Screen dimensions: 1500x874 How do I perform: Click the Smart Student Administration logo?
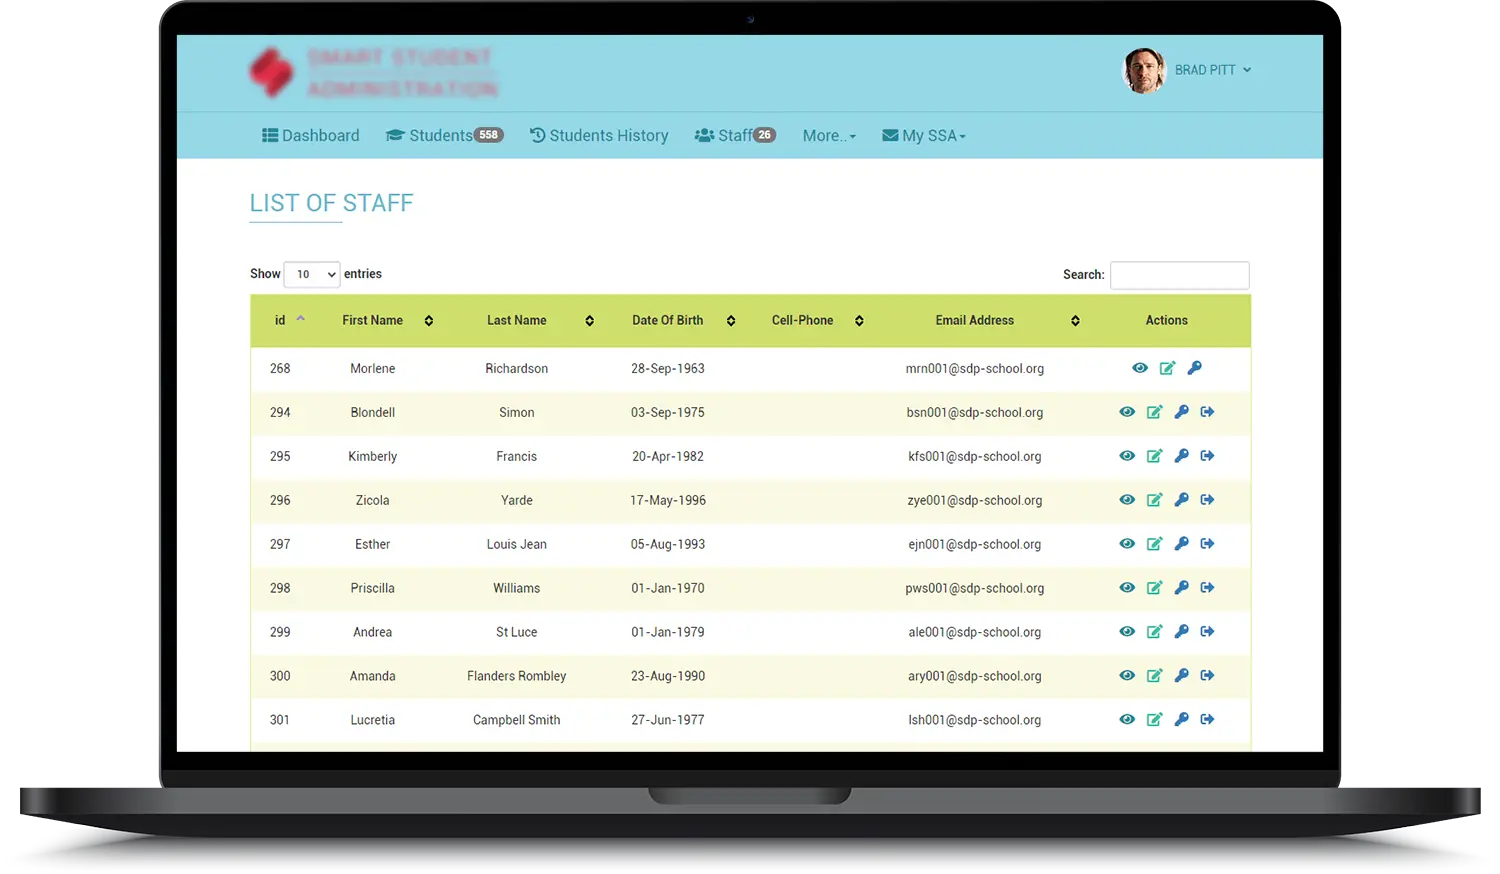pos(373,73)
